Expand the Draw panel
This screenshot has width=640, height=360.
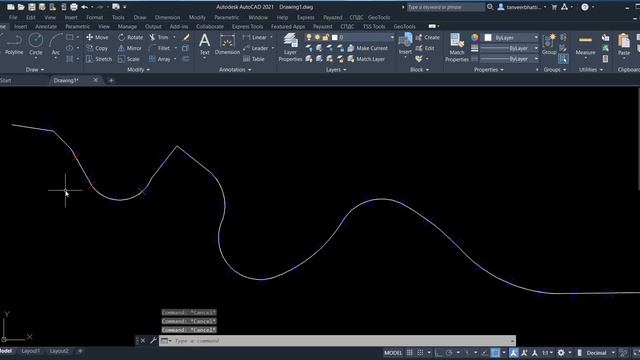pyautogui.click(x=35, y=70)
